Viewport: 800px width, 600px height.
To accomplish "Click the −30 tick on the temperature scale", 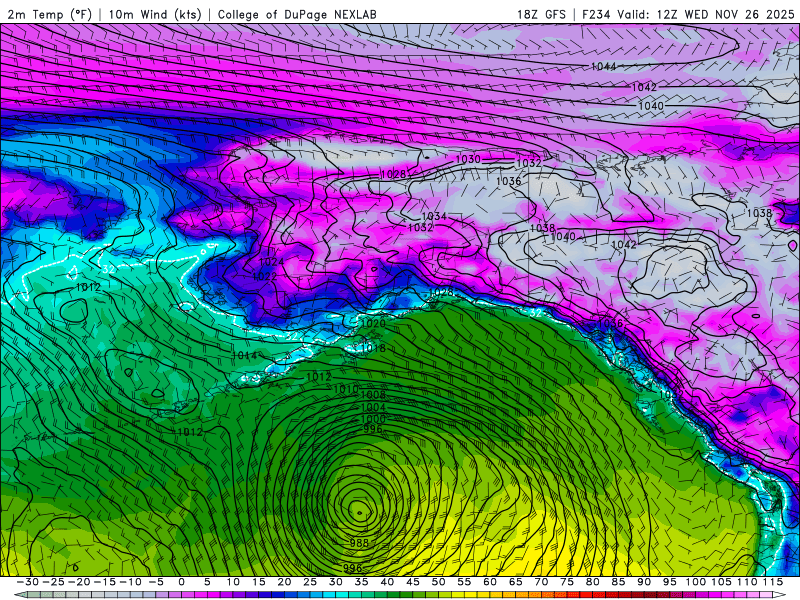I will 28,582.
